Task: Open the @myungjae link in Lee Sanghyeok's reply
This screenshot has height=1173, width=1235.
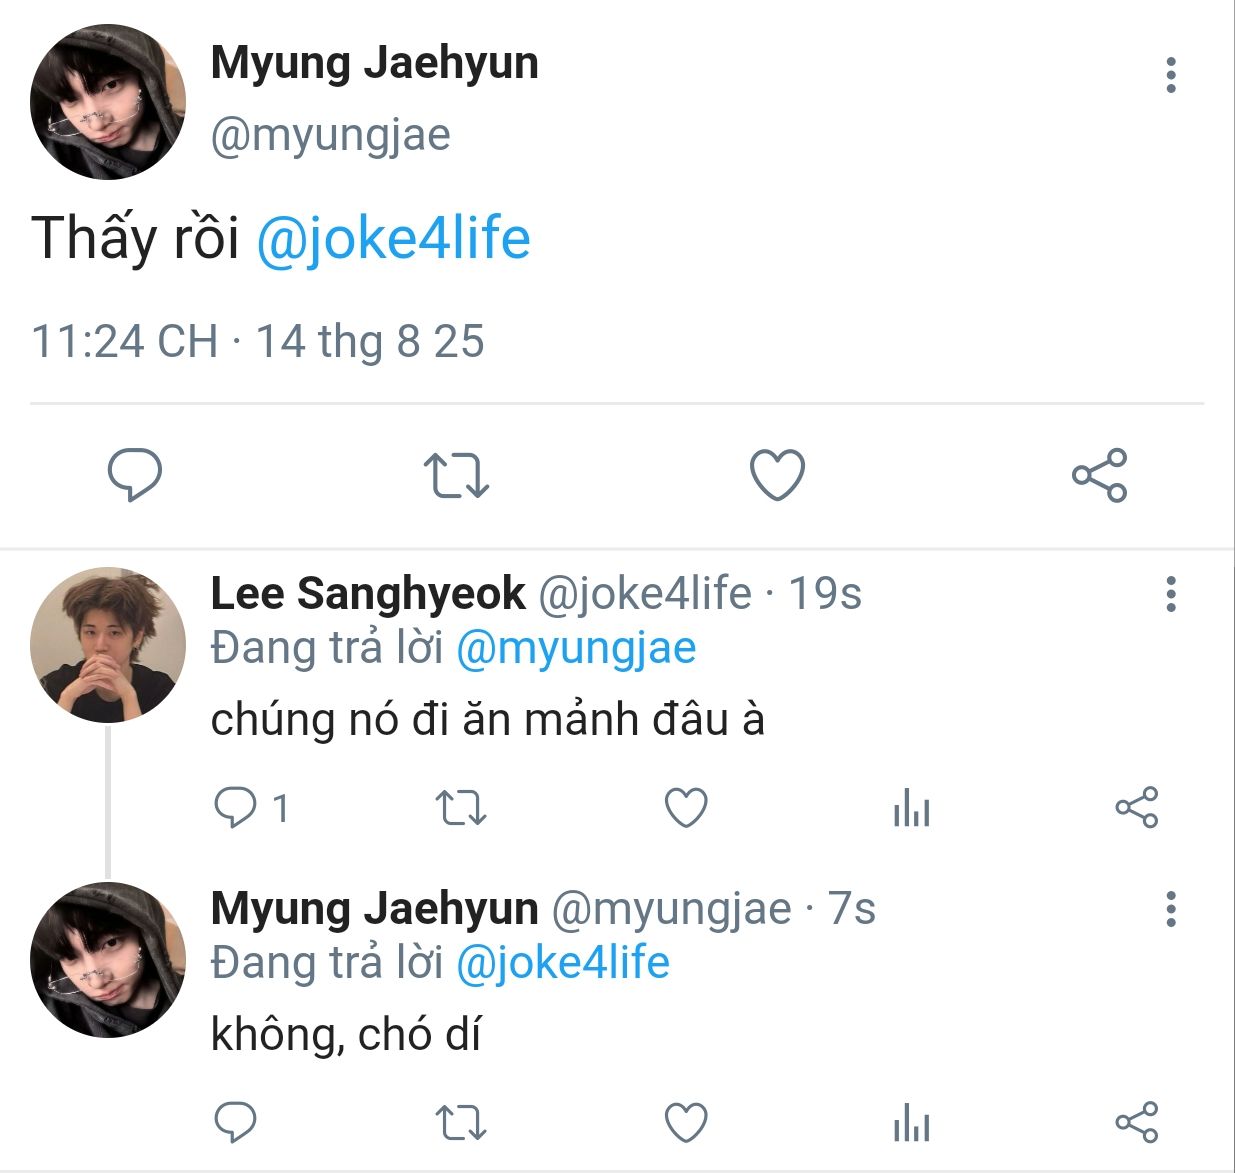Action: 576,648
